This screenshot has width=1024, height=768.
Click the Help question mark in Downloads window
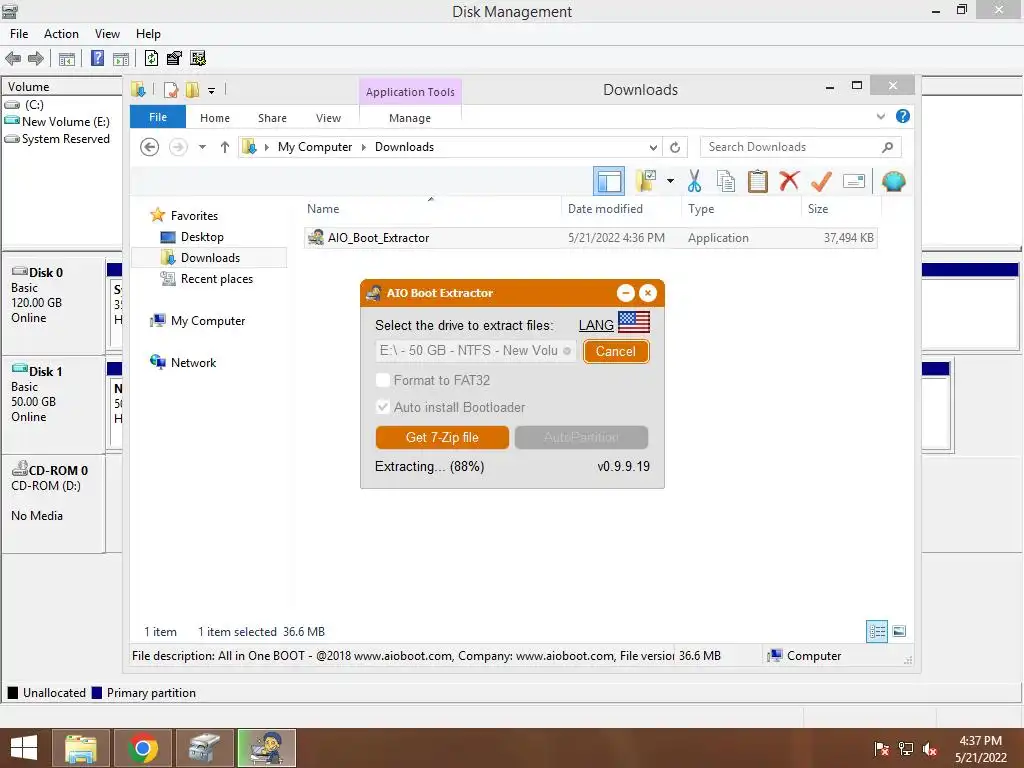click(903, 116)
